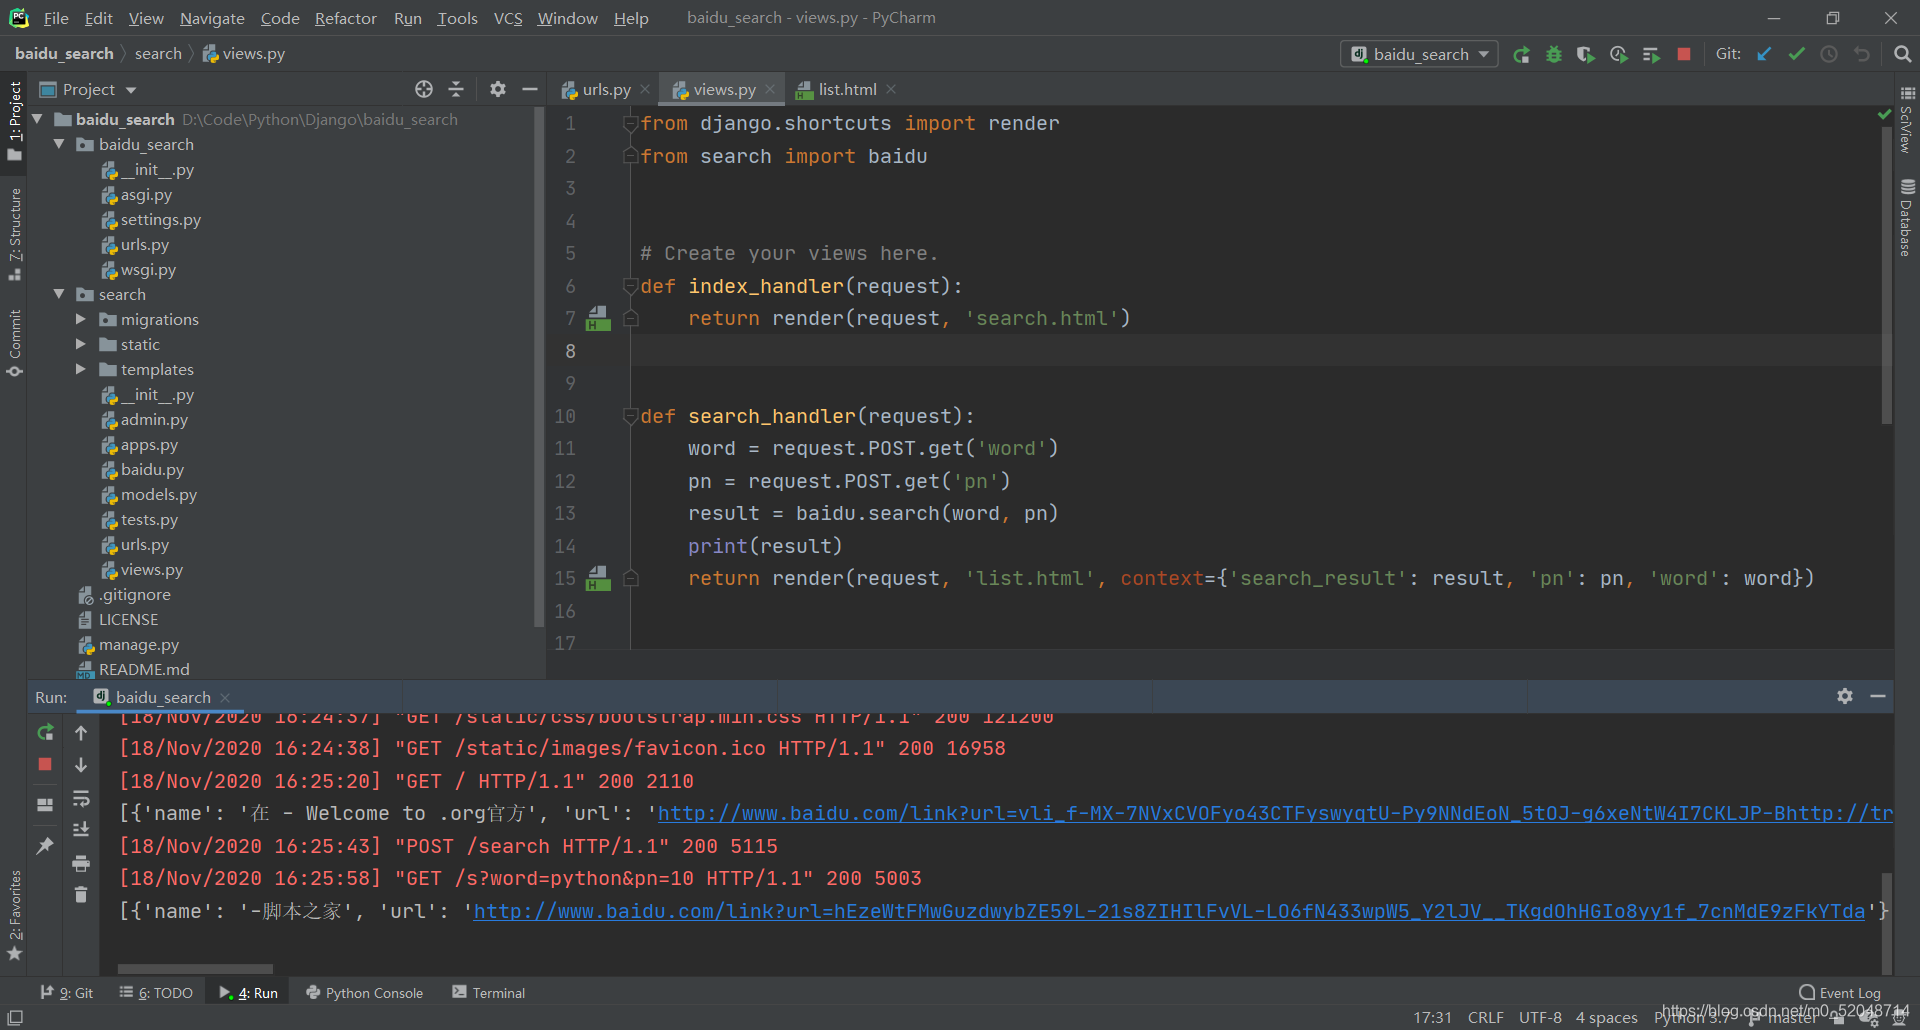
Task: Show Git history clock icon
Action: [1829, 54]
